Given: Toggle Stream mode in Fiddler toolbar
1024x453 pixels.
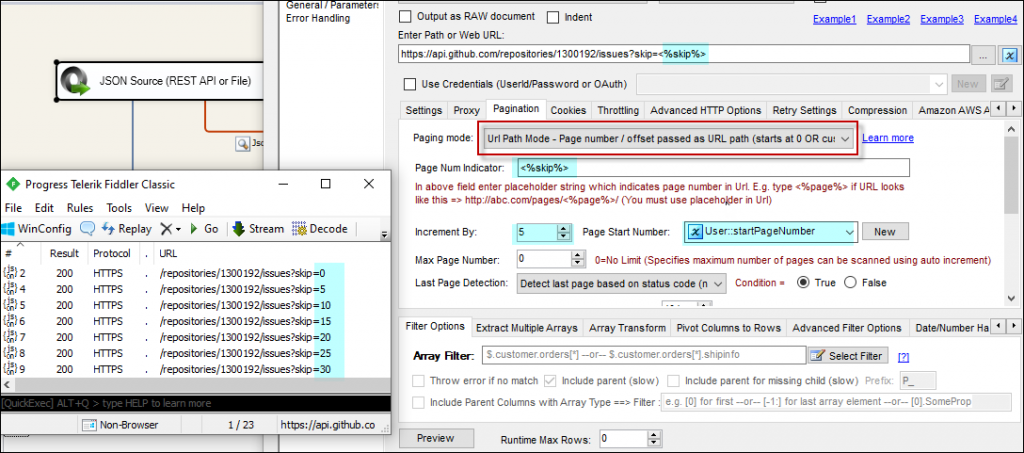Looking at the screenshot, I should click(x=239, y=228).
